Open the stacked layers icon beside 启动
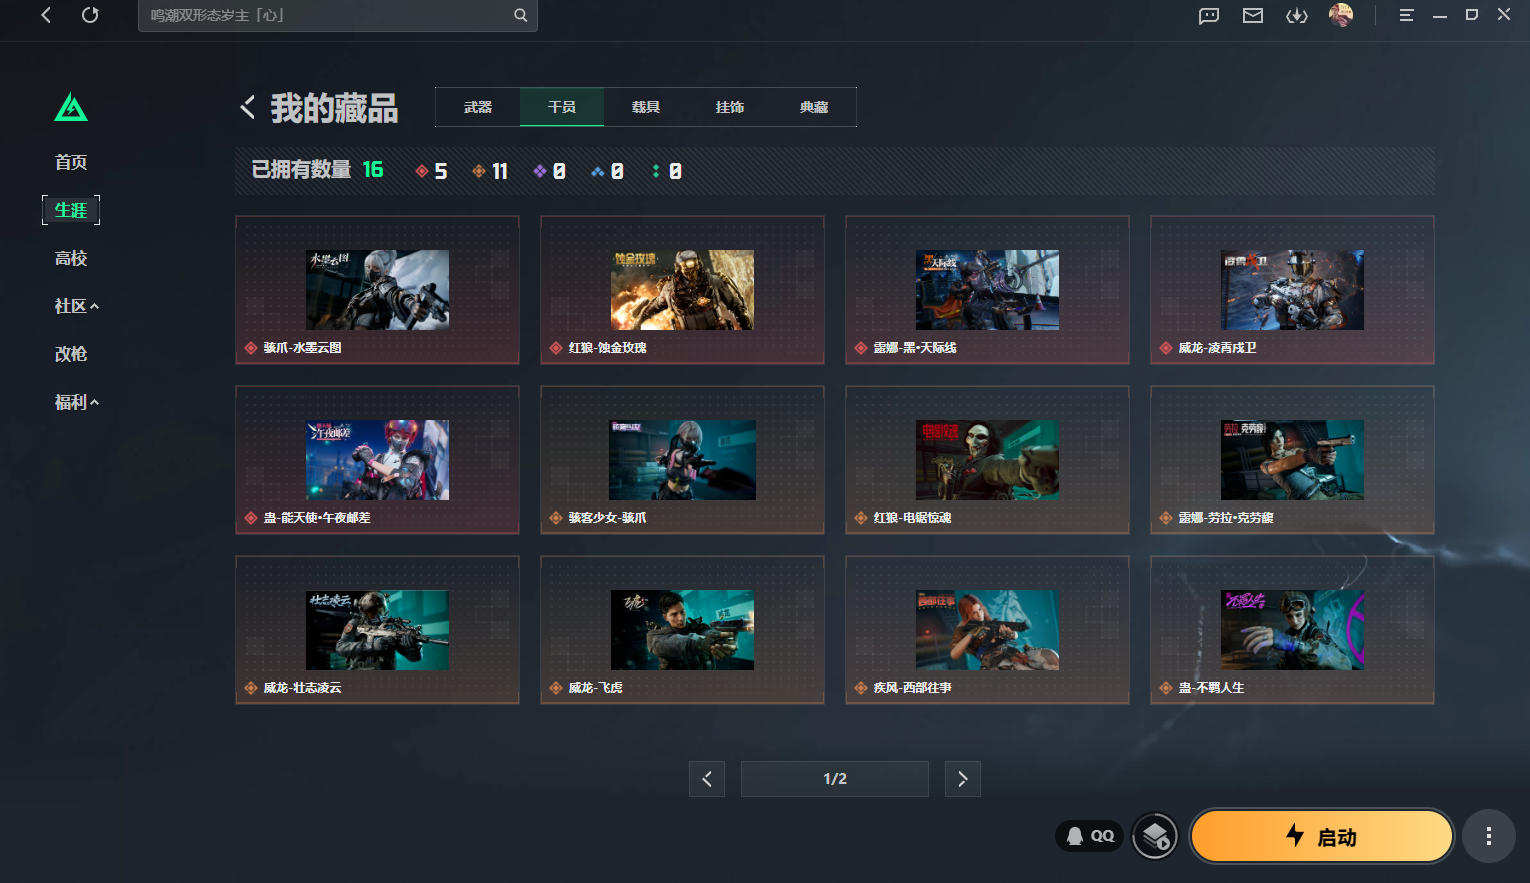Image resolution: width=1530 pixels, height=883 pixels. coord(1155,836)
